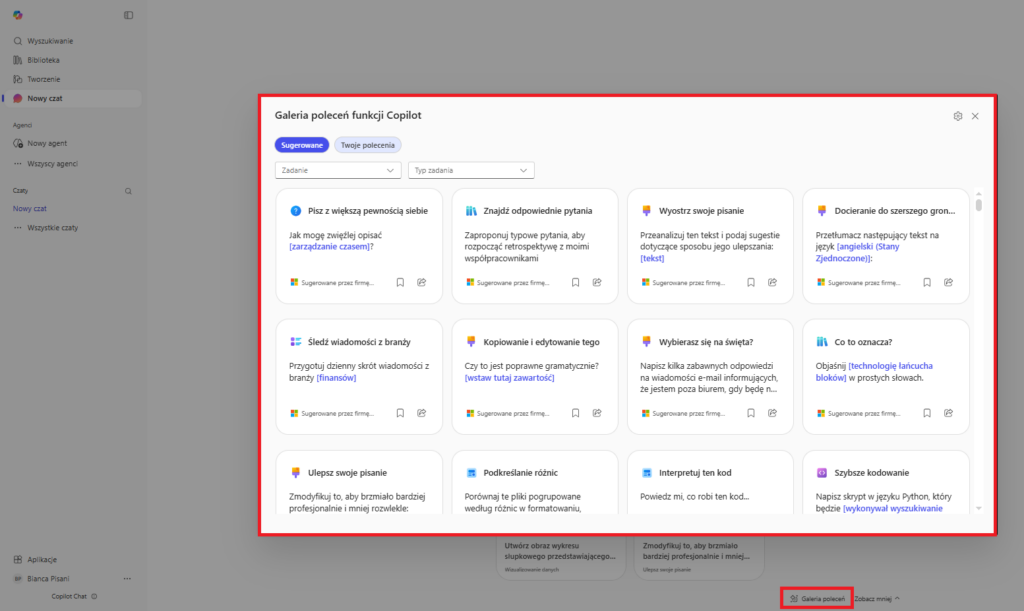Click the Copilot logo icon
1024x611 pixels.
(x=18, y=15)
